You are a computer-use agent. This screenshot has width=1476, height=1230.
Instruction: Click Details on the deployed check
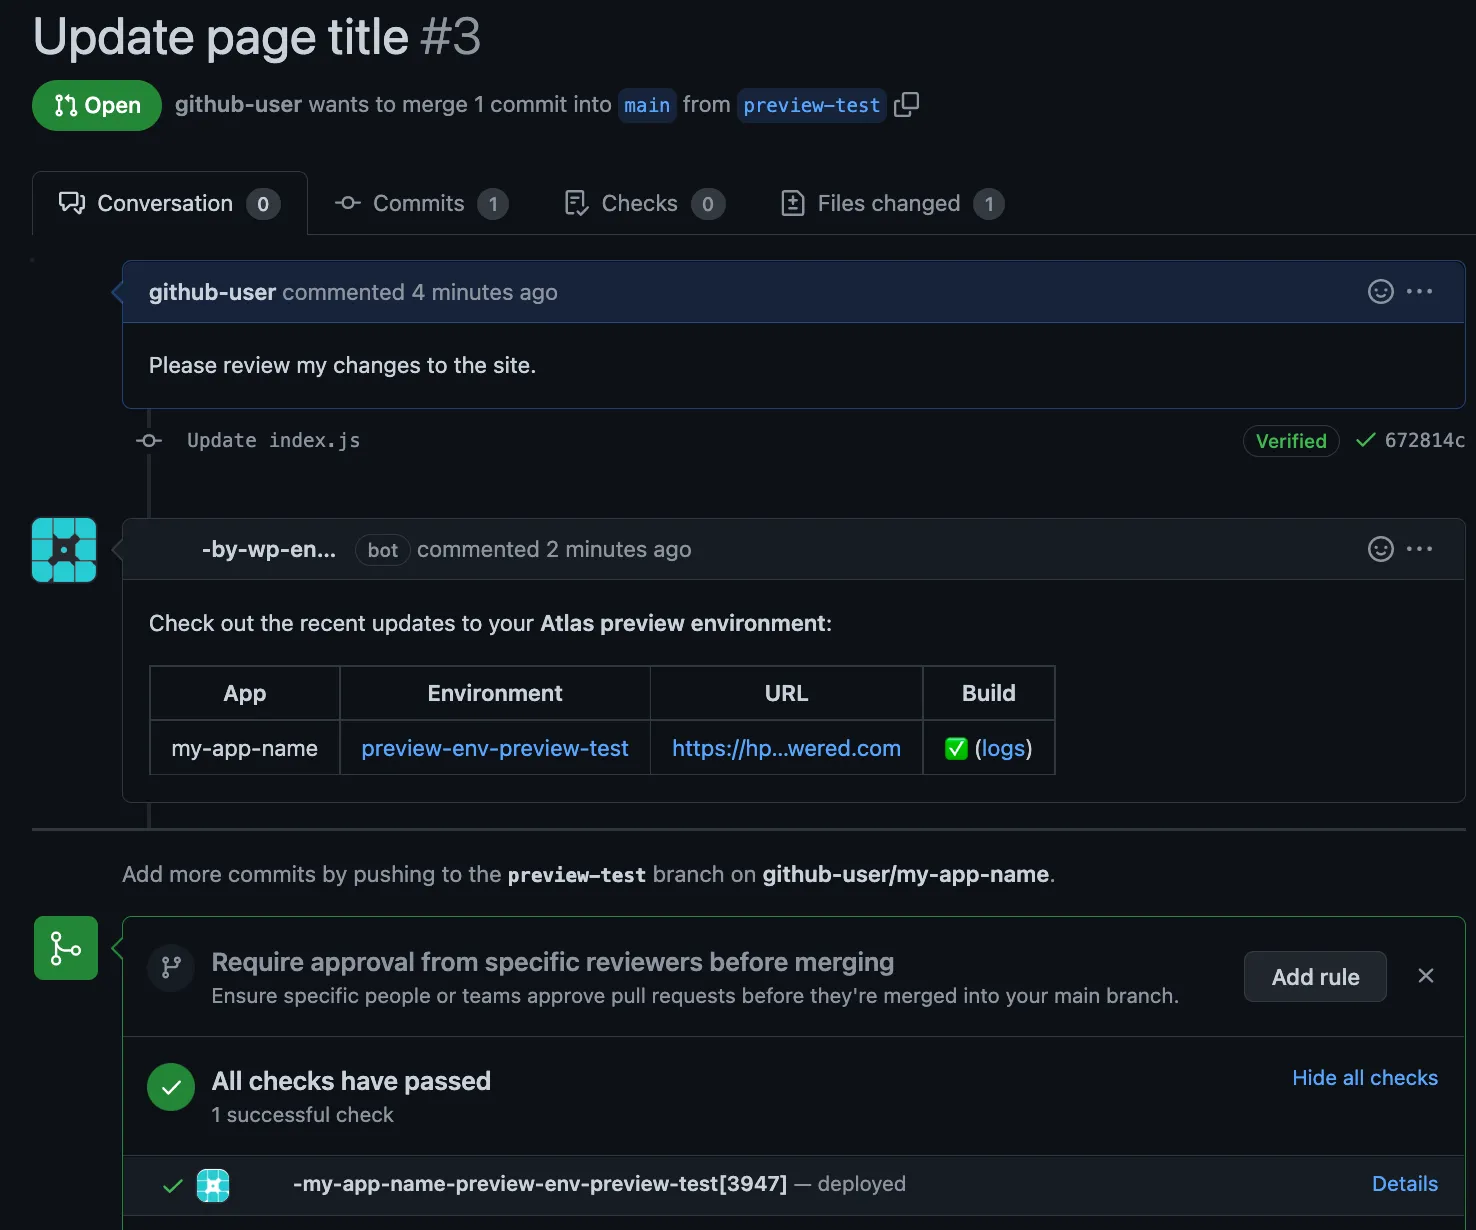point(1405,1183)
